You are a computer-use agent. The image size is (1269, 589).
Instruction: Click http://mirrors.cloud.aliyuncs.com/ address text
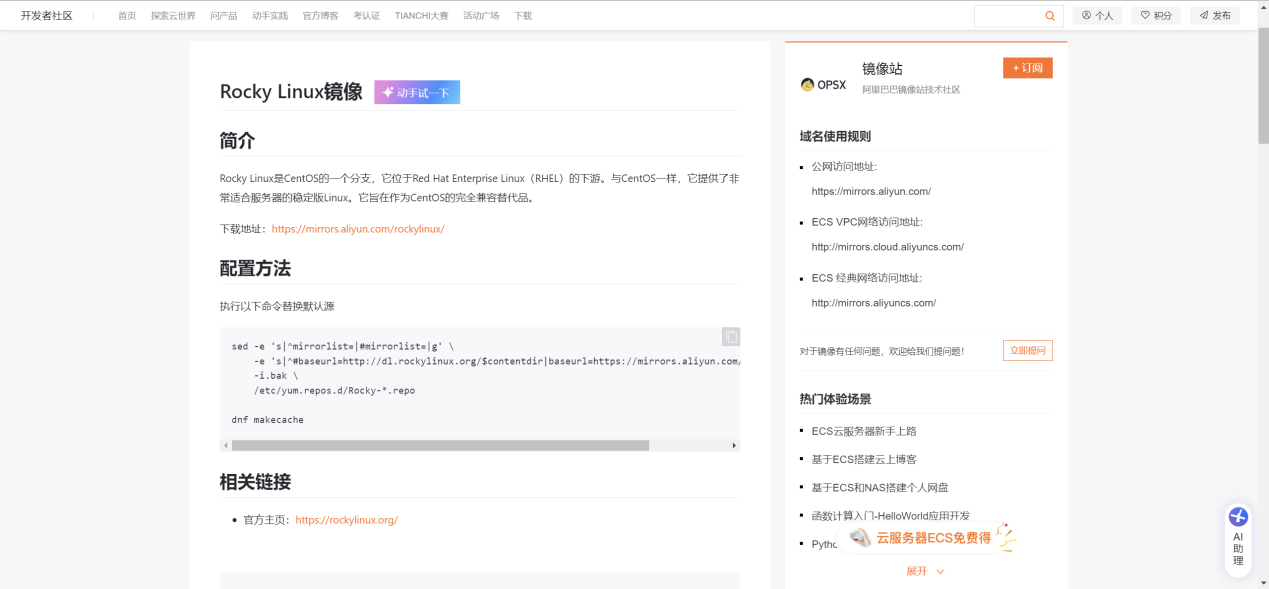coord(887,247)
